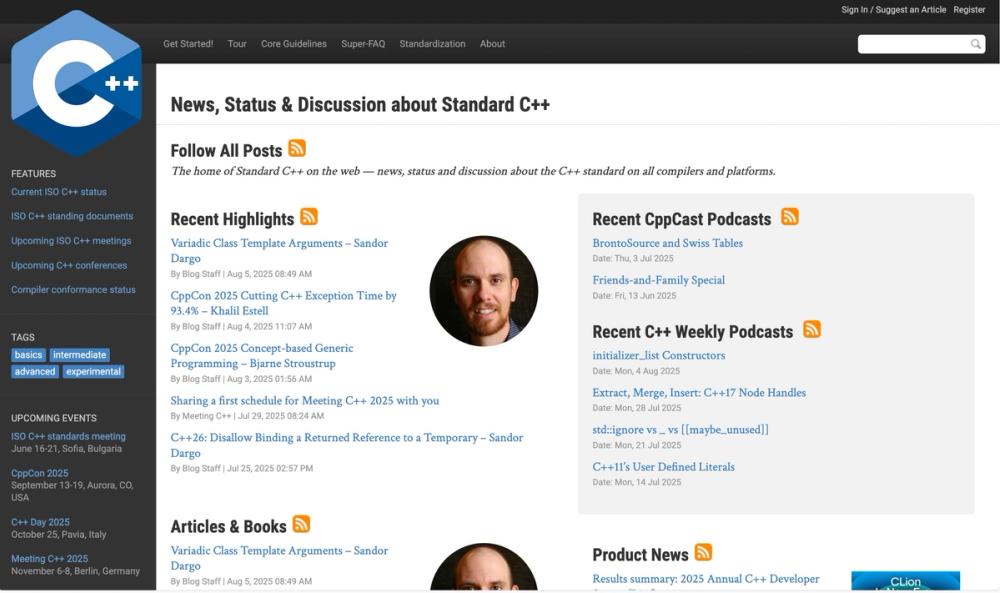
Task: Open the Tour menu item
Action: coord(237,44)
